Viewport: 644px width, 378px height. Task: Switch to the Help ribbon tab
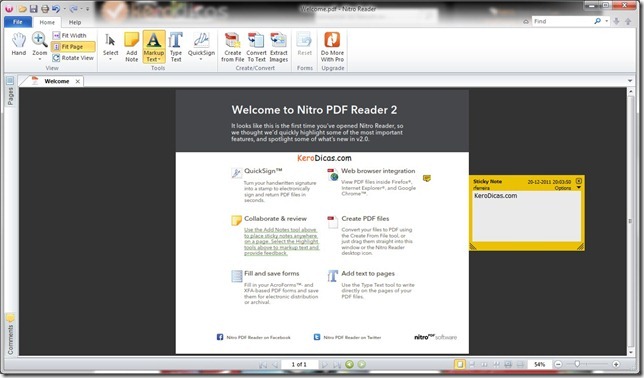75,22
